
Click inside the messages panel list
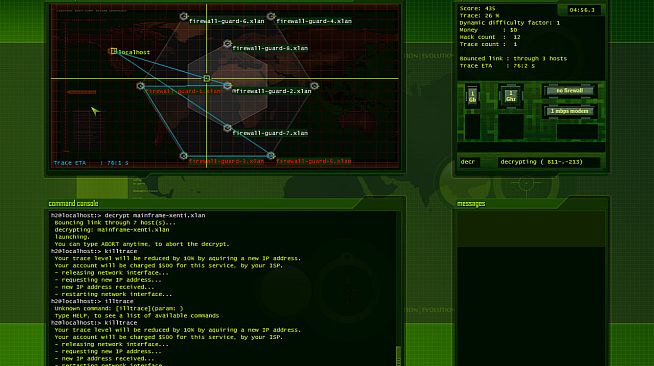click(x=531, y=288)
